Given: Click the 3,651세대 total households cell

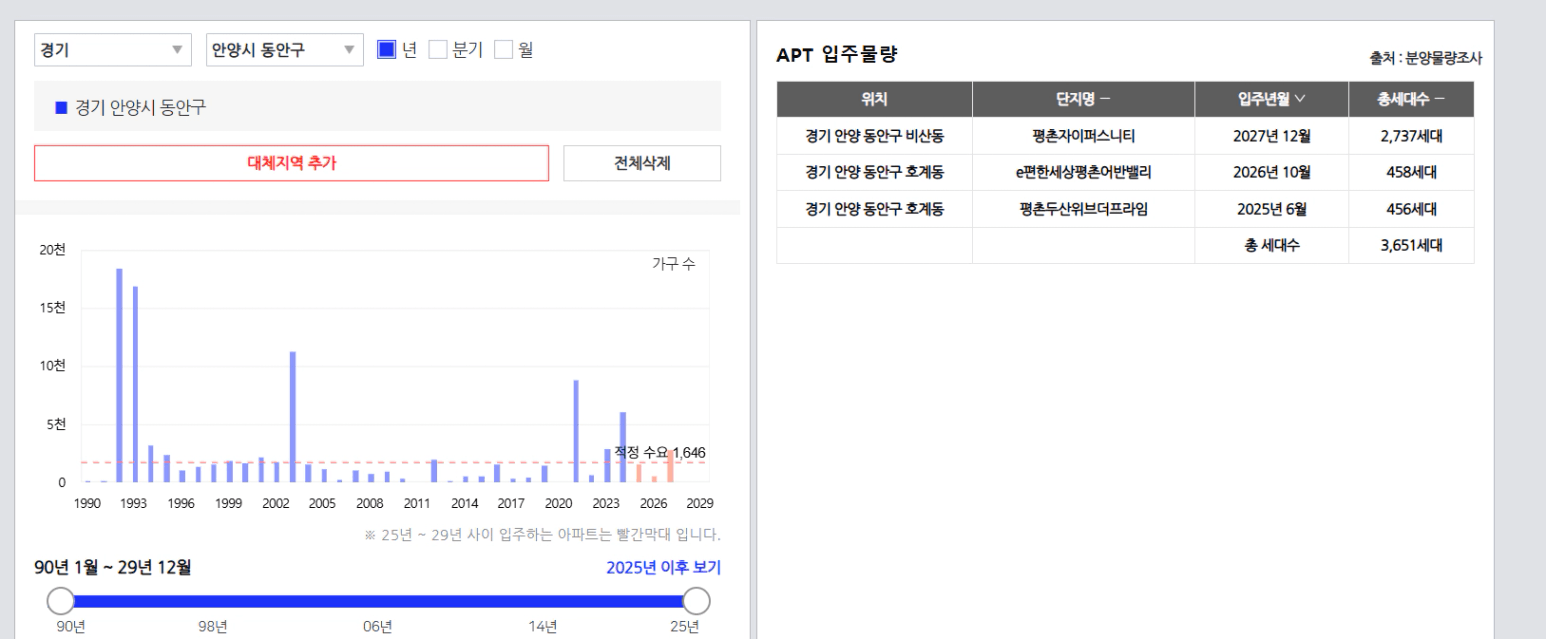Looking at the screenshot, I should pyautogui.click(x=1411, y=244).
